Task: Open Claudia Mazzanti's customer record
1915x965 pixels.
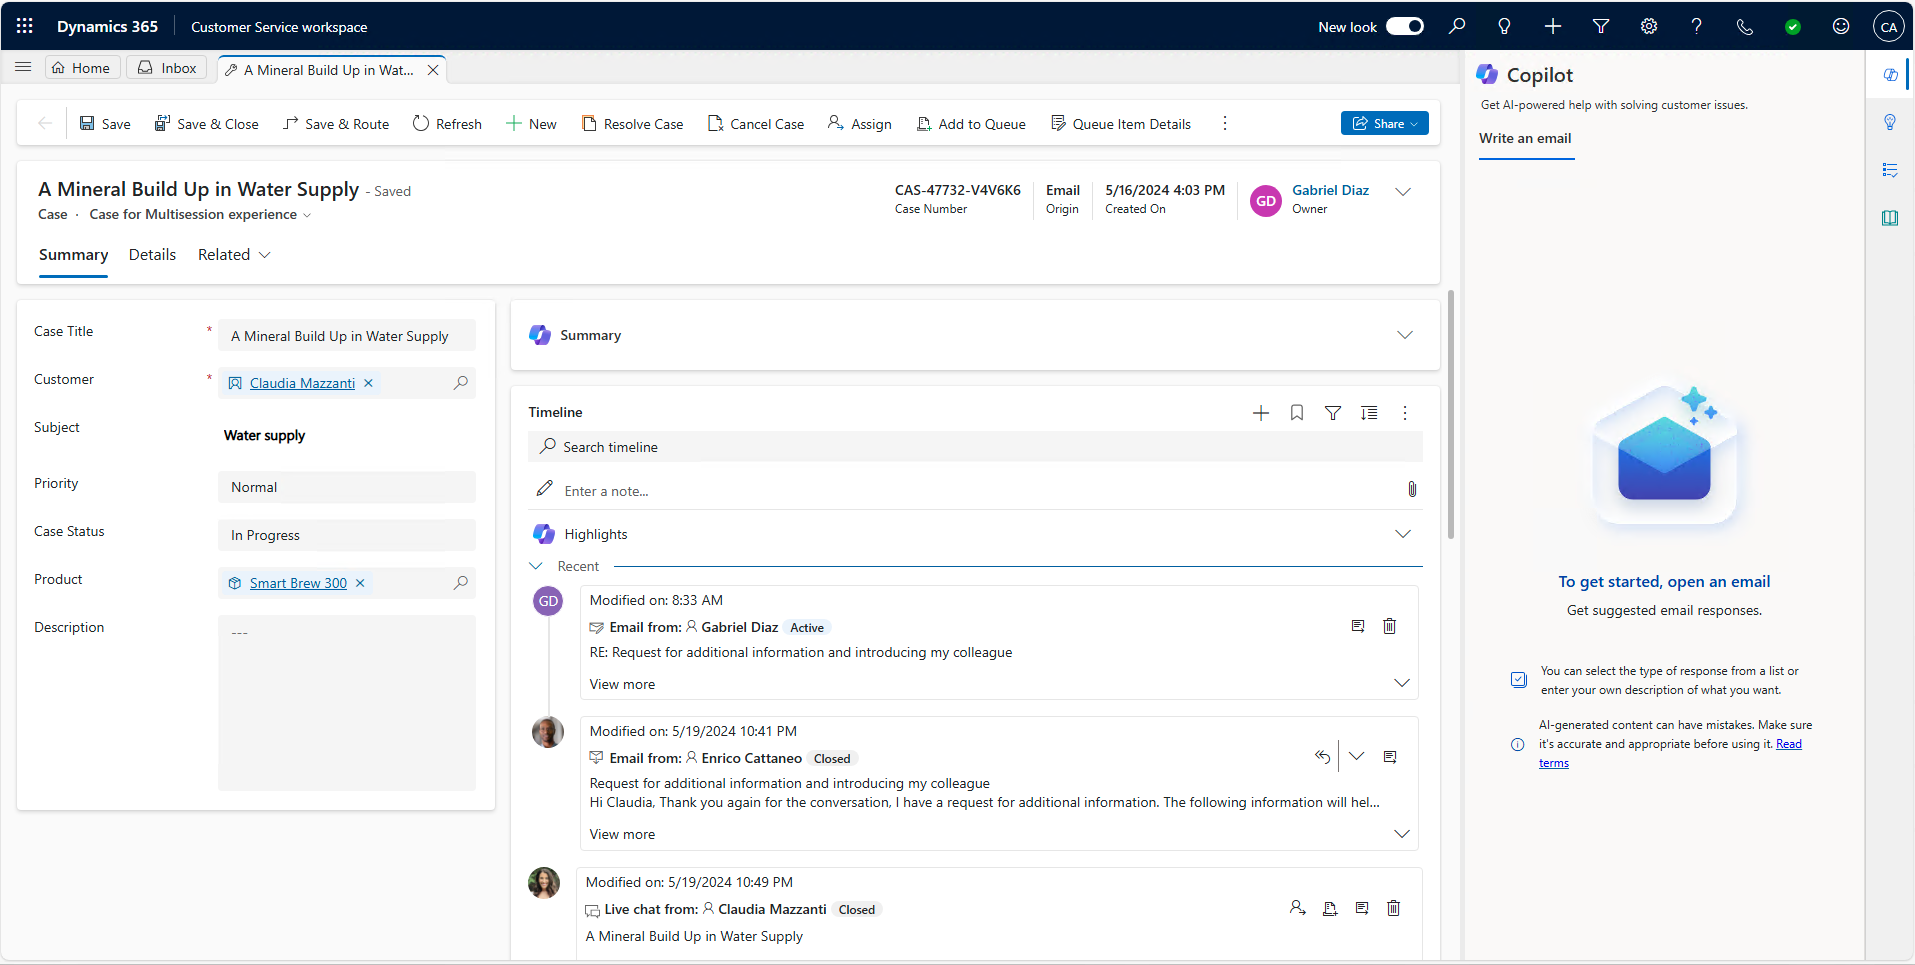Action: 300,382
